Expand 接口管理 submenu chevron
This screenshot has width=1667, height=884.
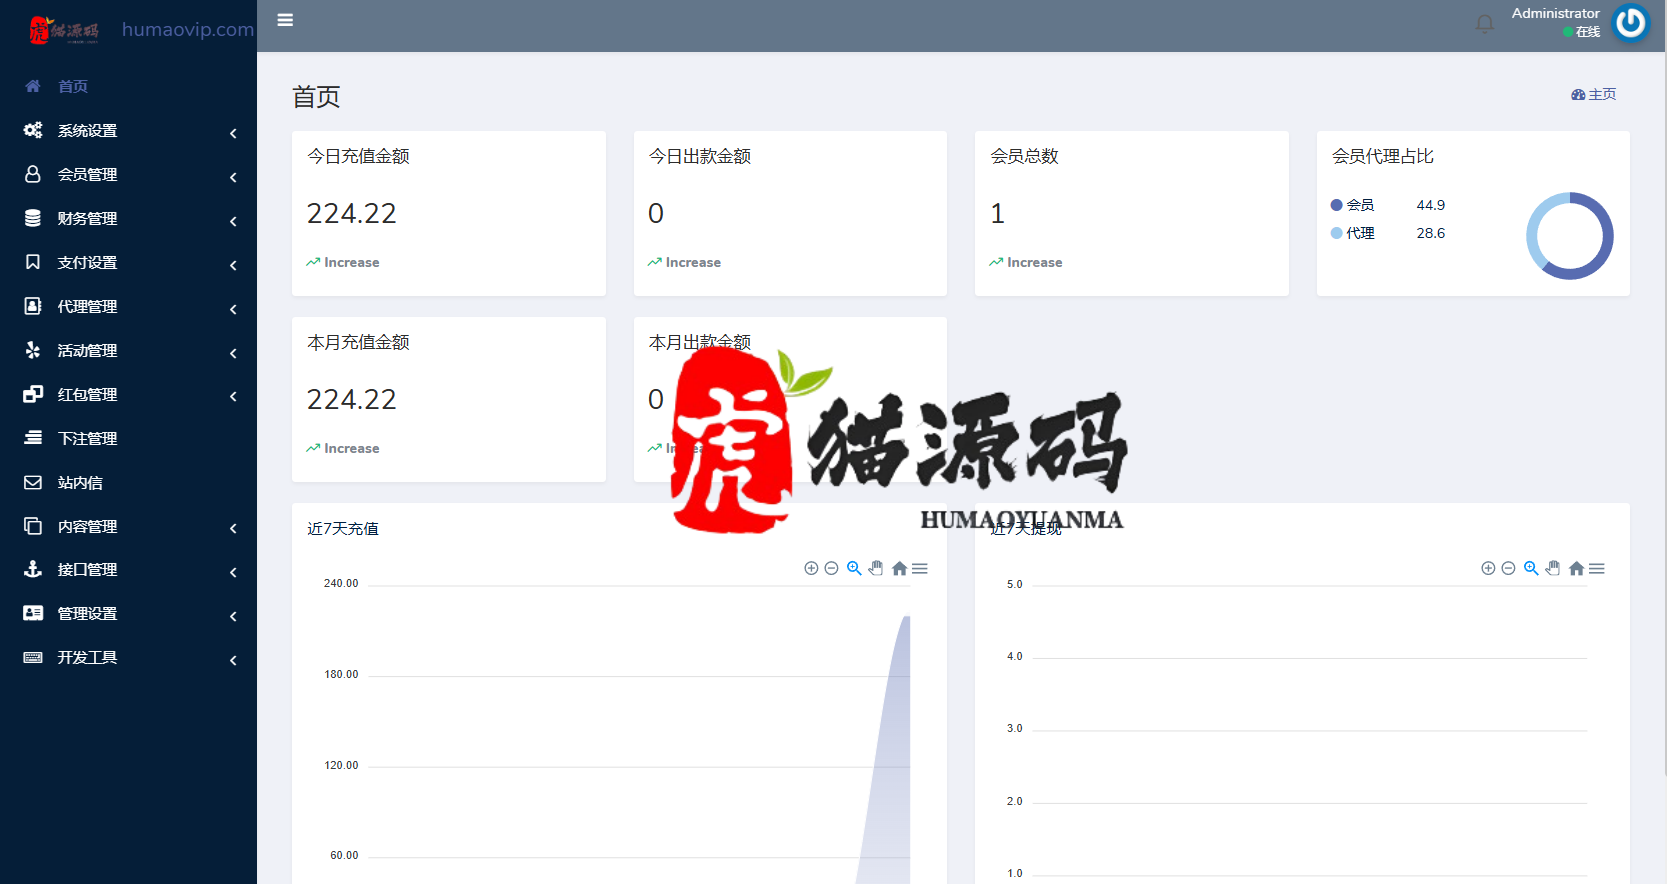(x=233, y=572)
